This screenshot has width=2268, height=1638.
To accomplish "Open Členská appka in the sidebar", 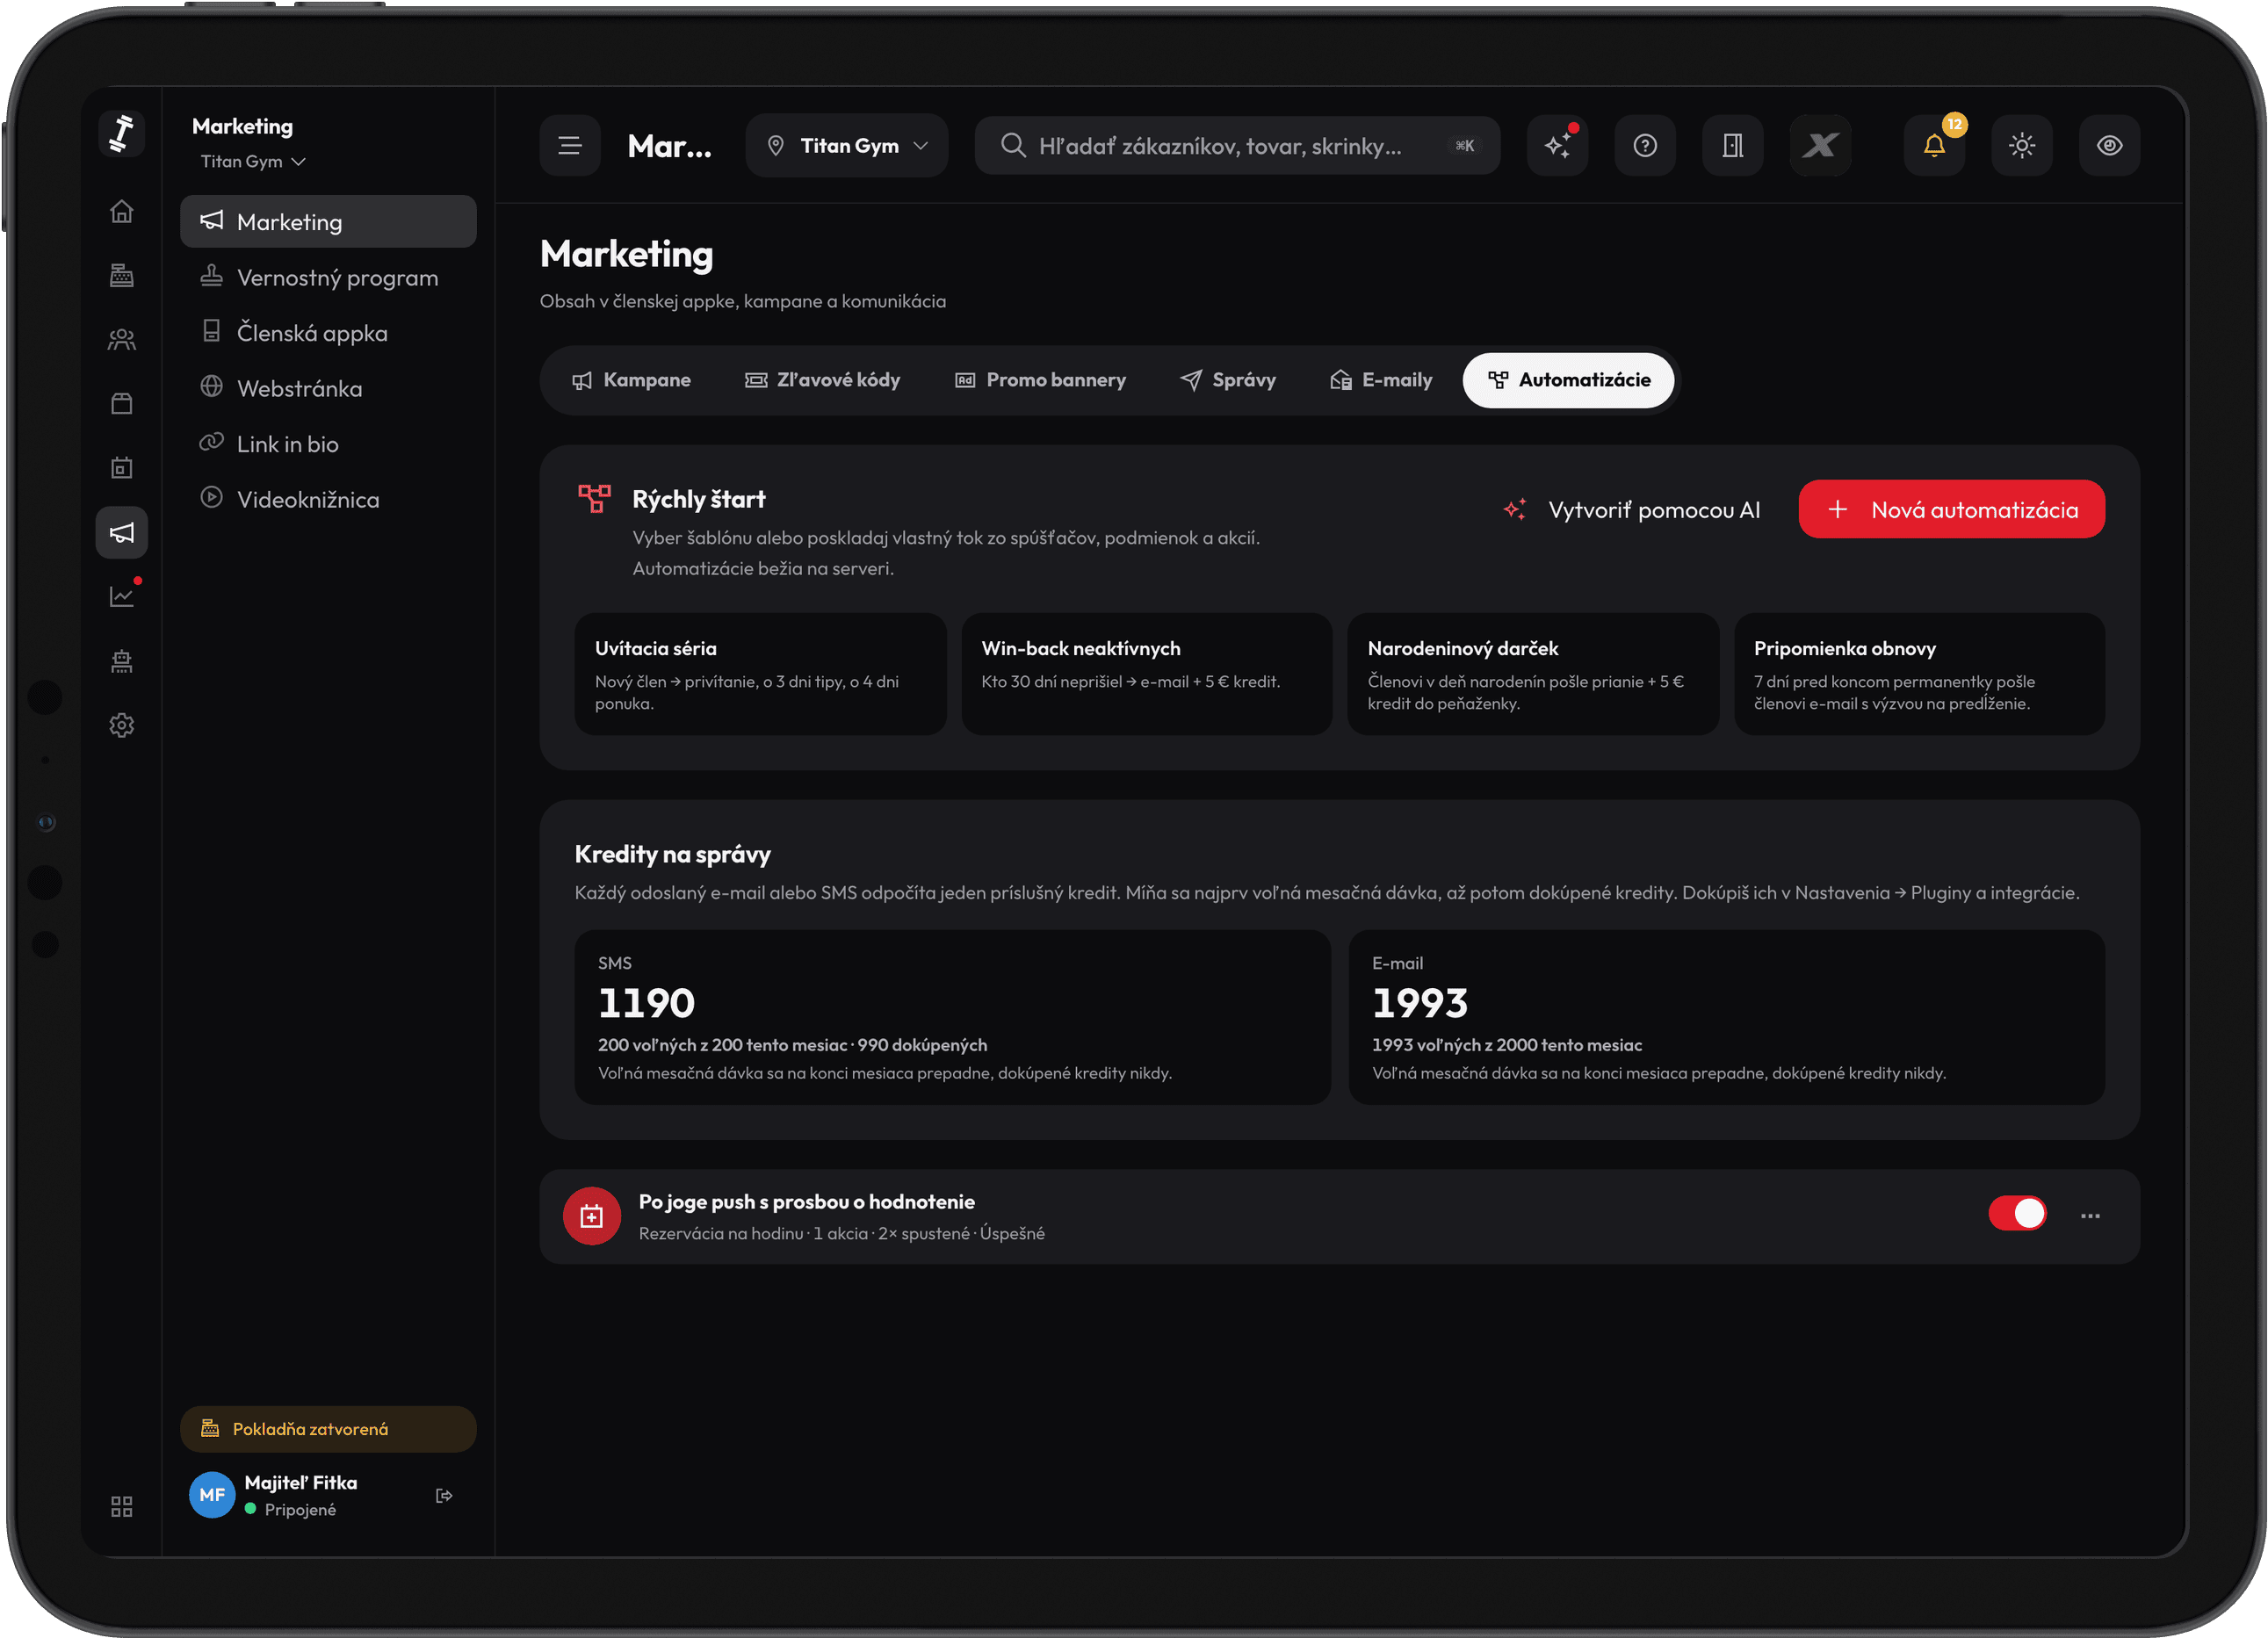I will 328,333.
